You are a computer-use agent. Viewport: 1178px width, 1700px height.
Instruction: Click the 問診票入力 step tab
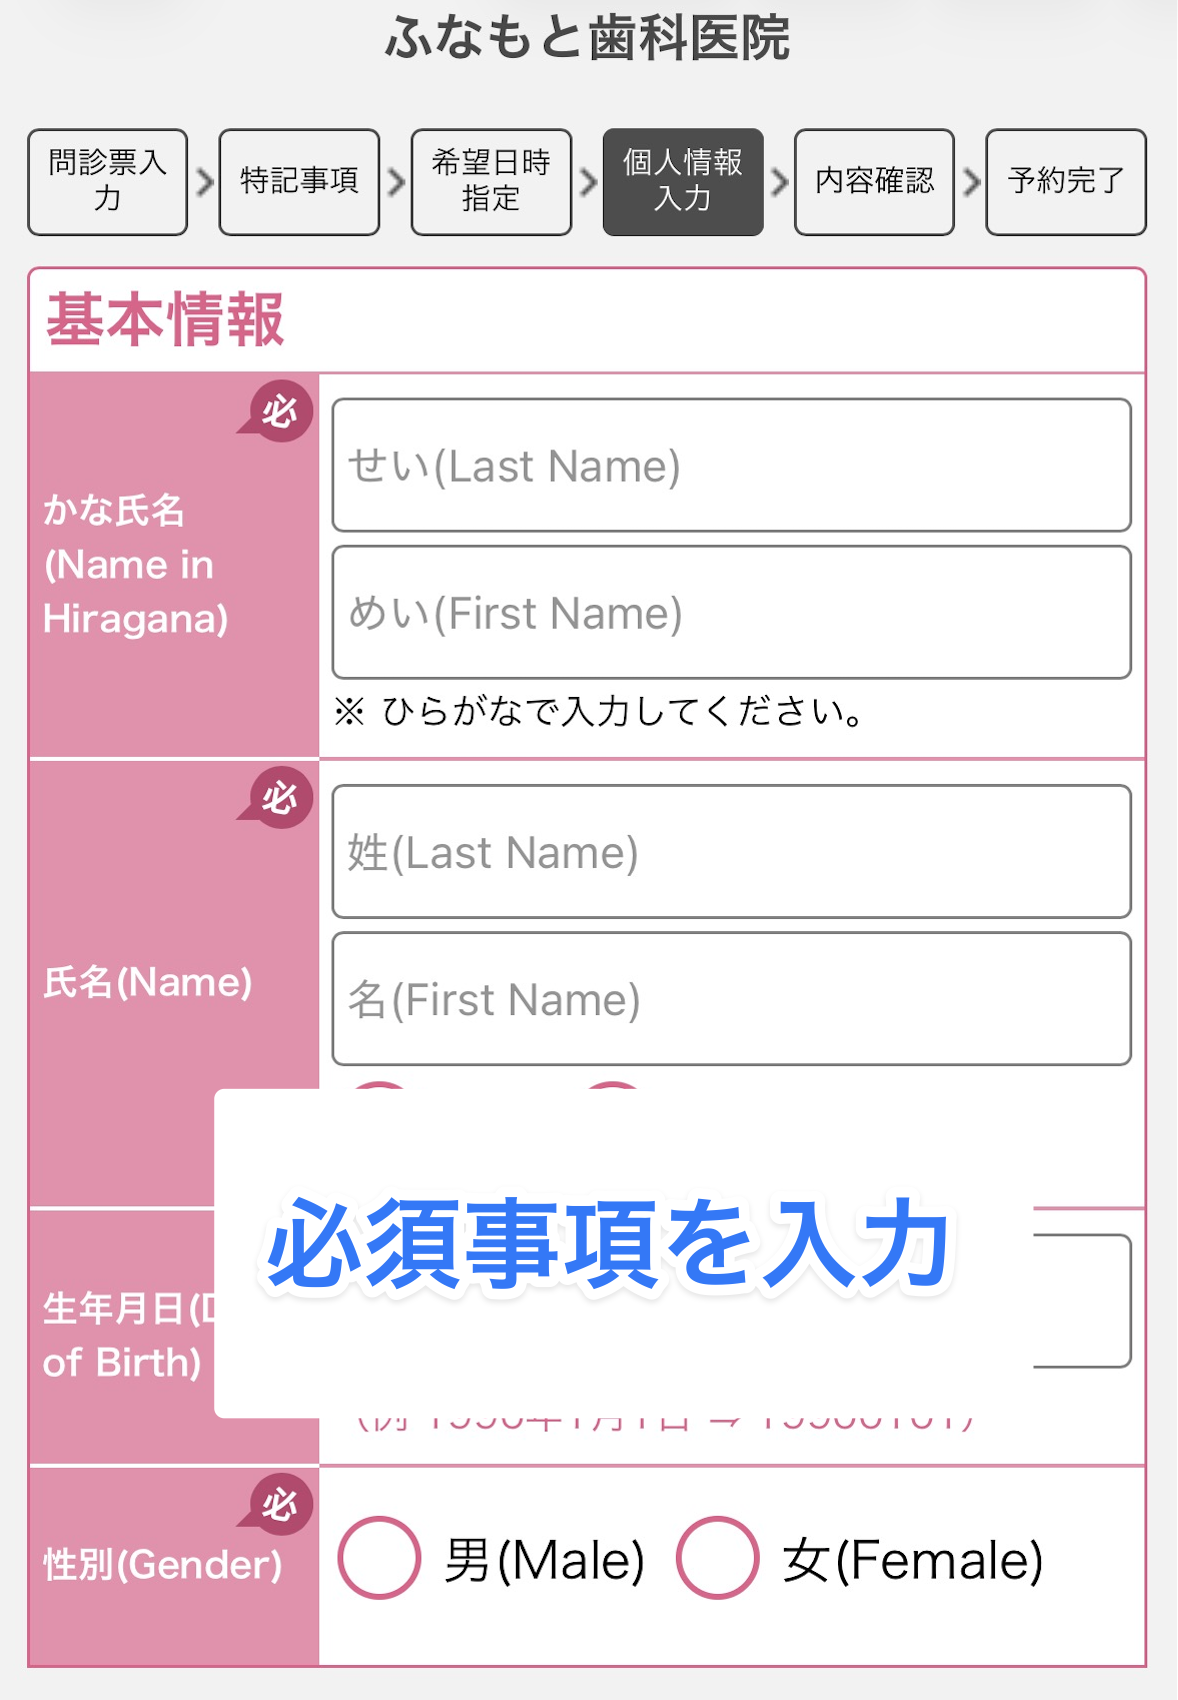point(108,182)
